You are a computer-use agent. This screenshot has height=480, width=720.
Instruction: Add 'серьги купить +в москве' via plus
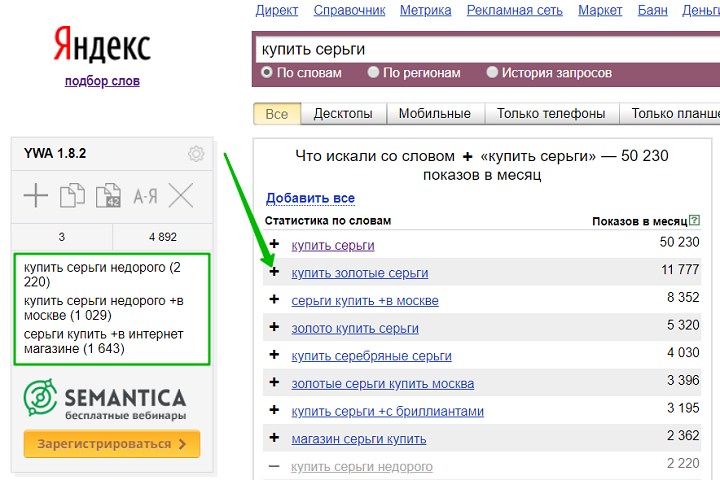point(274,299)
